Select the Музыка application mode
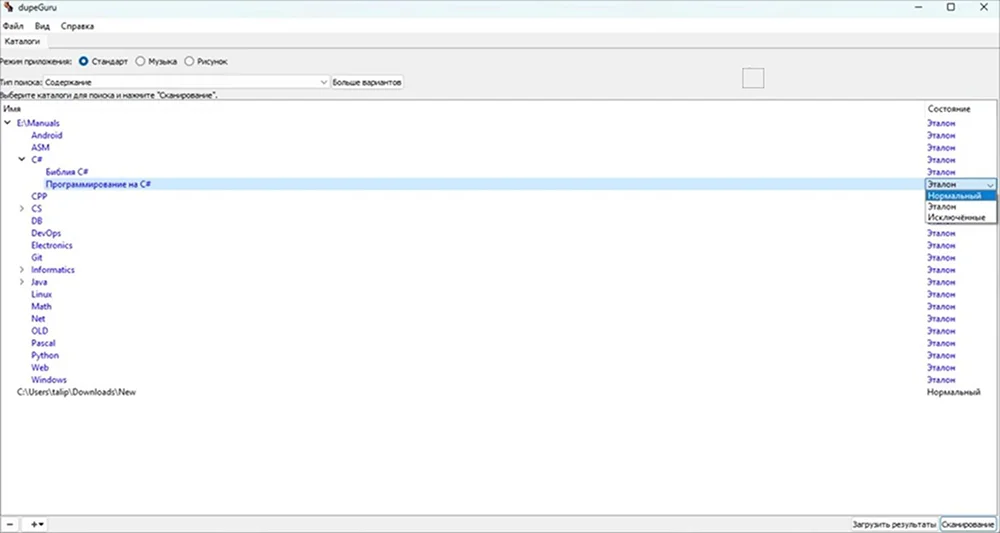This screenshot has height=533, width=1000. tap(141, 61)
